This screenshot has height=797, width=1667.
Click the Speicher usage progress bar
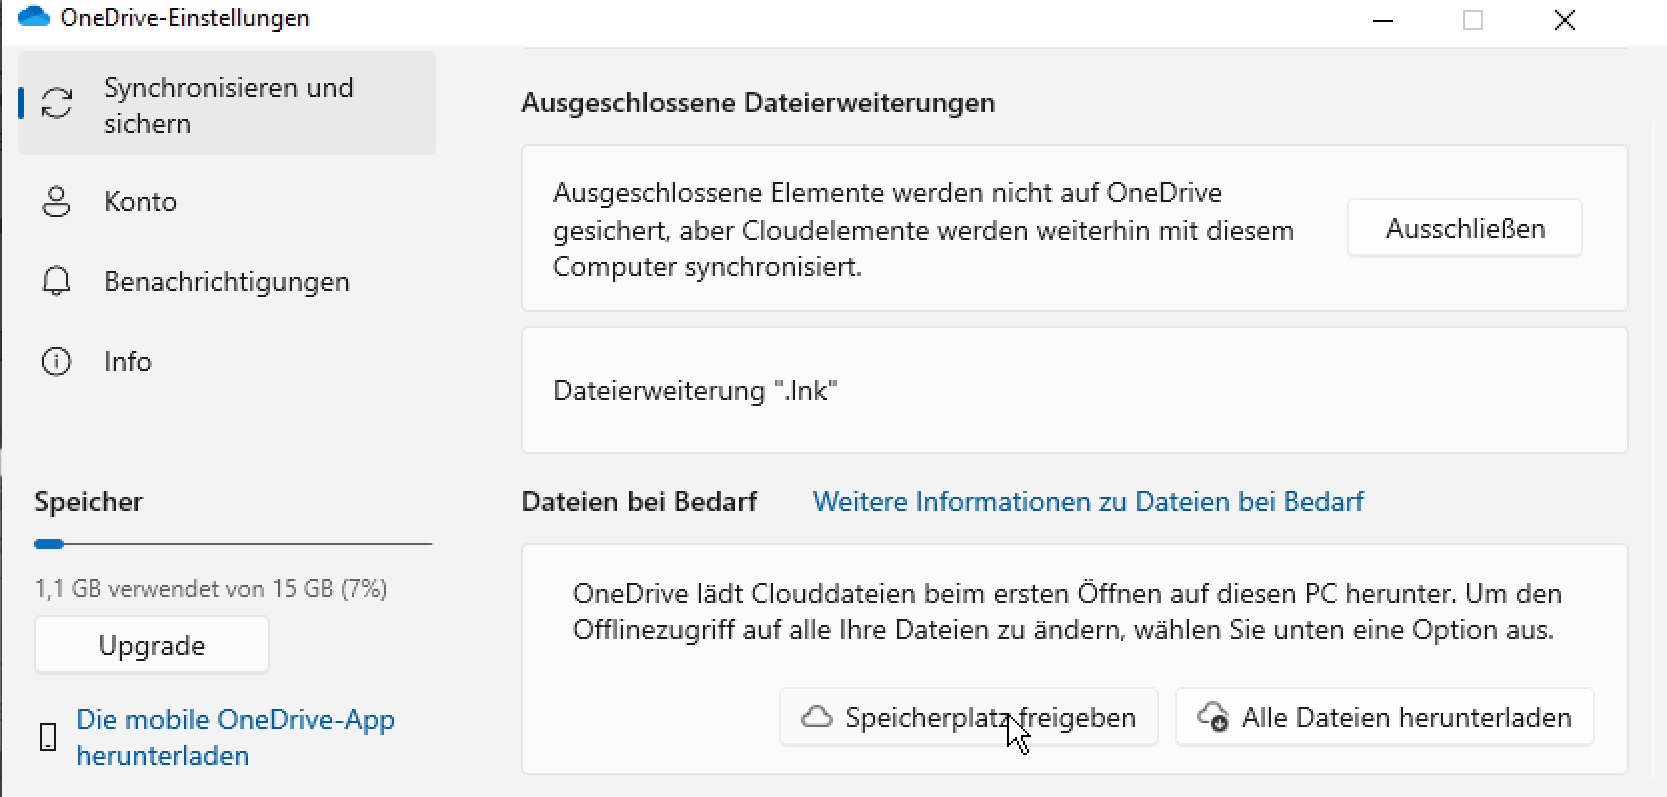click(233, 544)
